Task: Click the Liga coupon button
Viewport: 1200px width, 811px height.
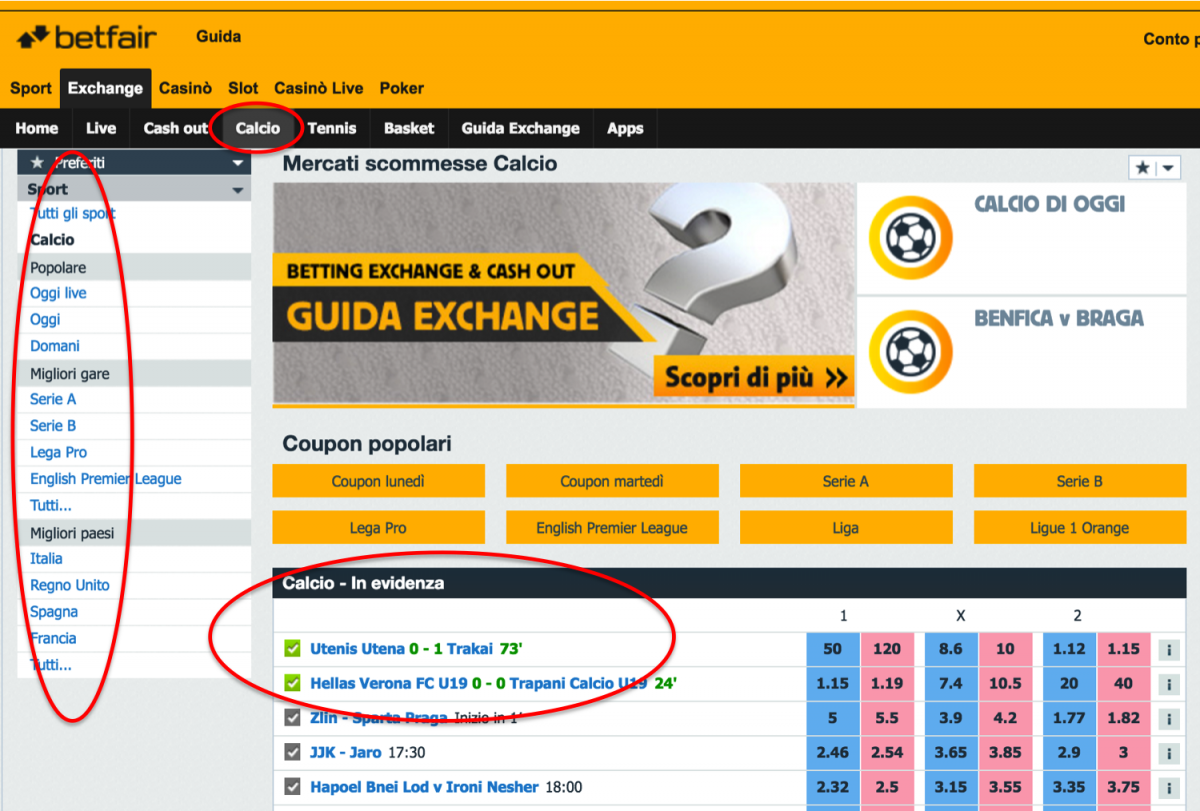Action: point(846,528)
